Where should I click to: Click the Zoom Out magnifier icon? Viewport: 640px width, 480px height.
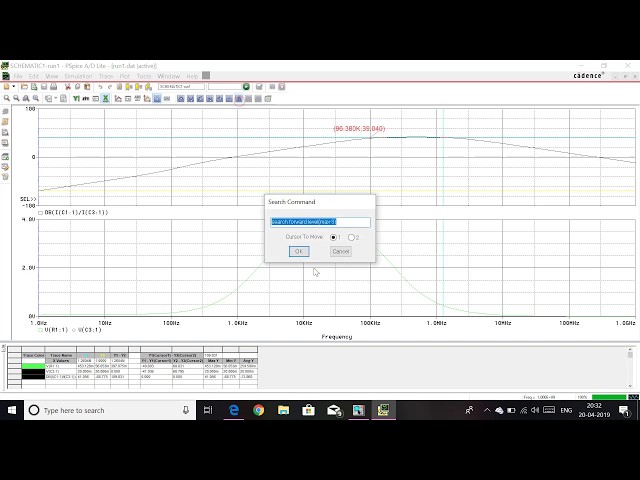[x=16, y=98]
